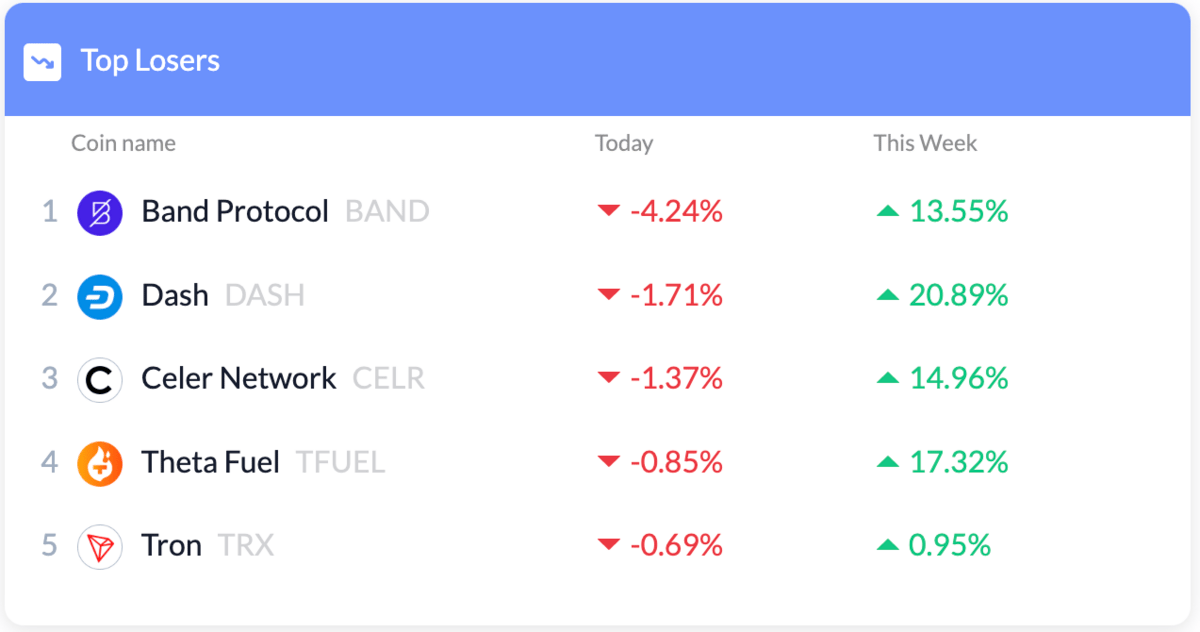The height and width of the screenshot is (632, 1200).
Task: Click the Tron coin logo
Action: (x=100, y=547)
